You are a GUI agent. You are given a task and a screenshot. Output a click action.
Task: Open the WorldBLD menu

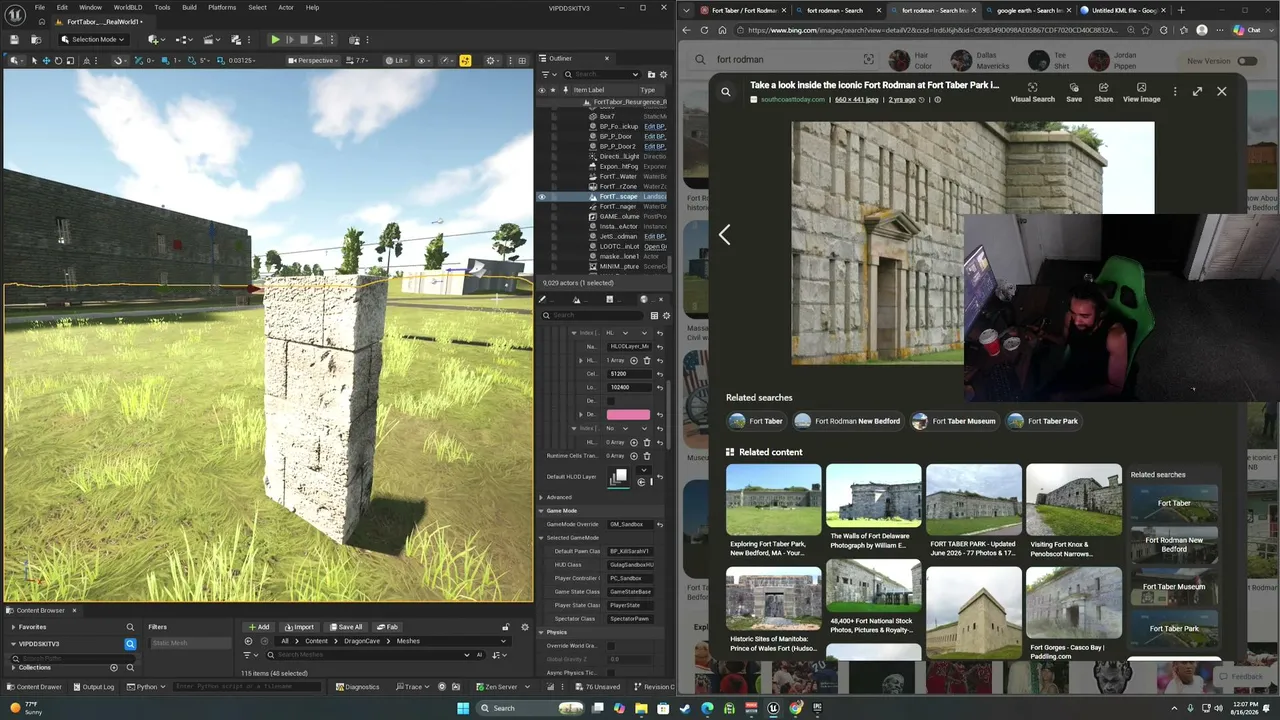click(x=129, y=7)
